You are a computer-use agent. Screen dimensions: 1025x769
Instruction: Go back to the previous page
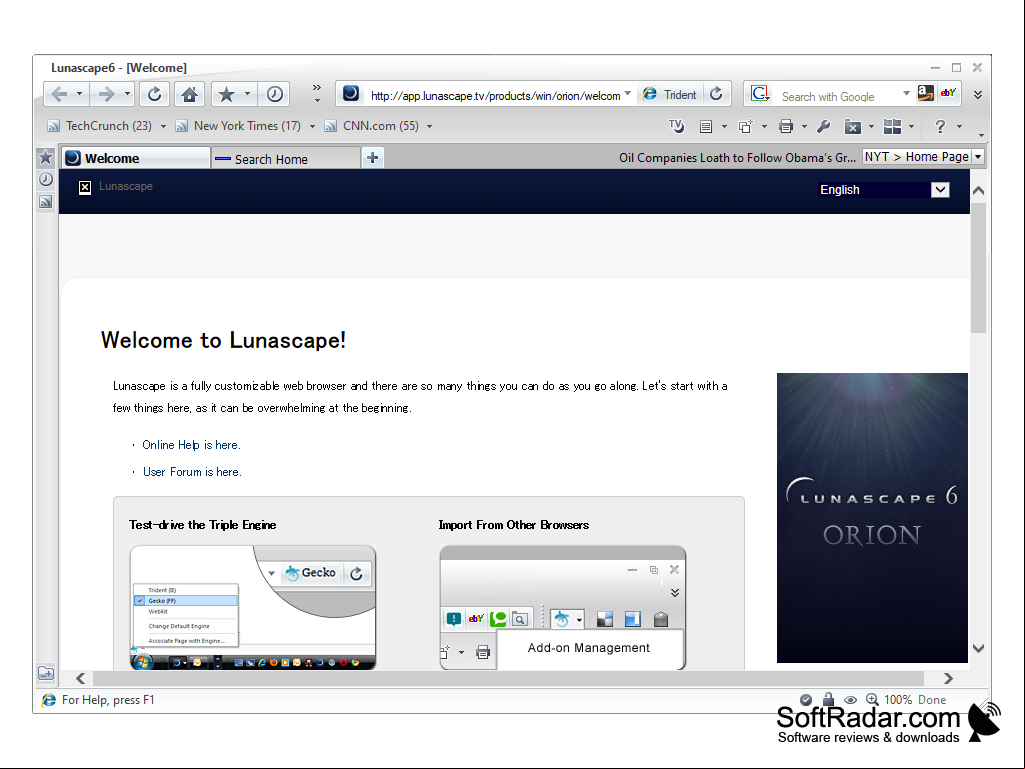click(59, 94)
